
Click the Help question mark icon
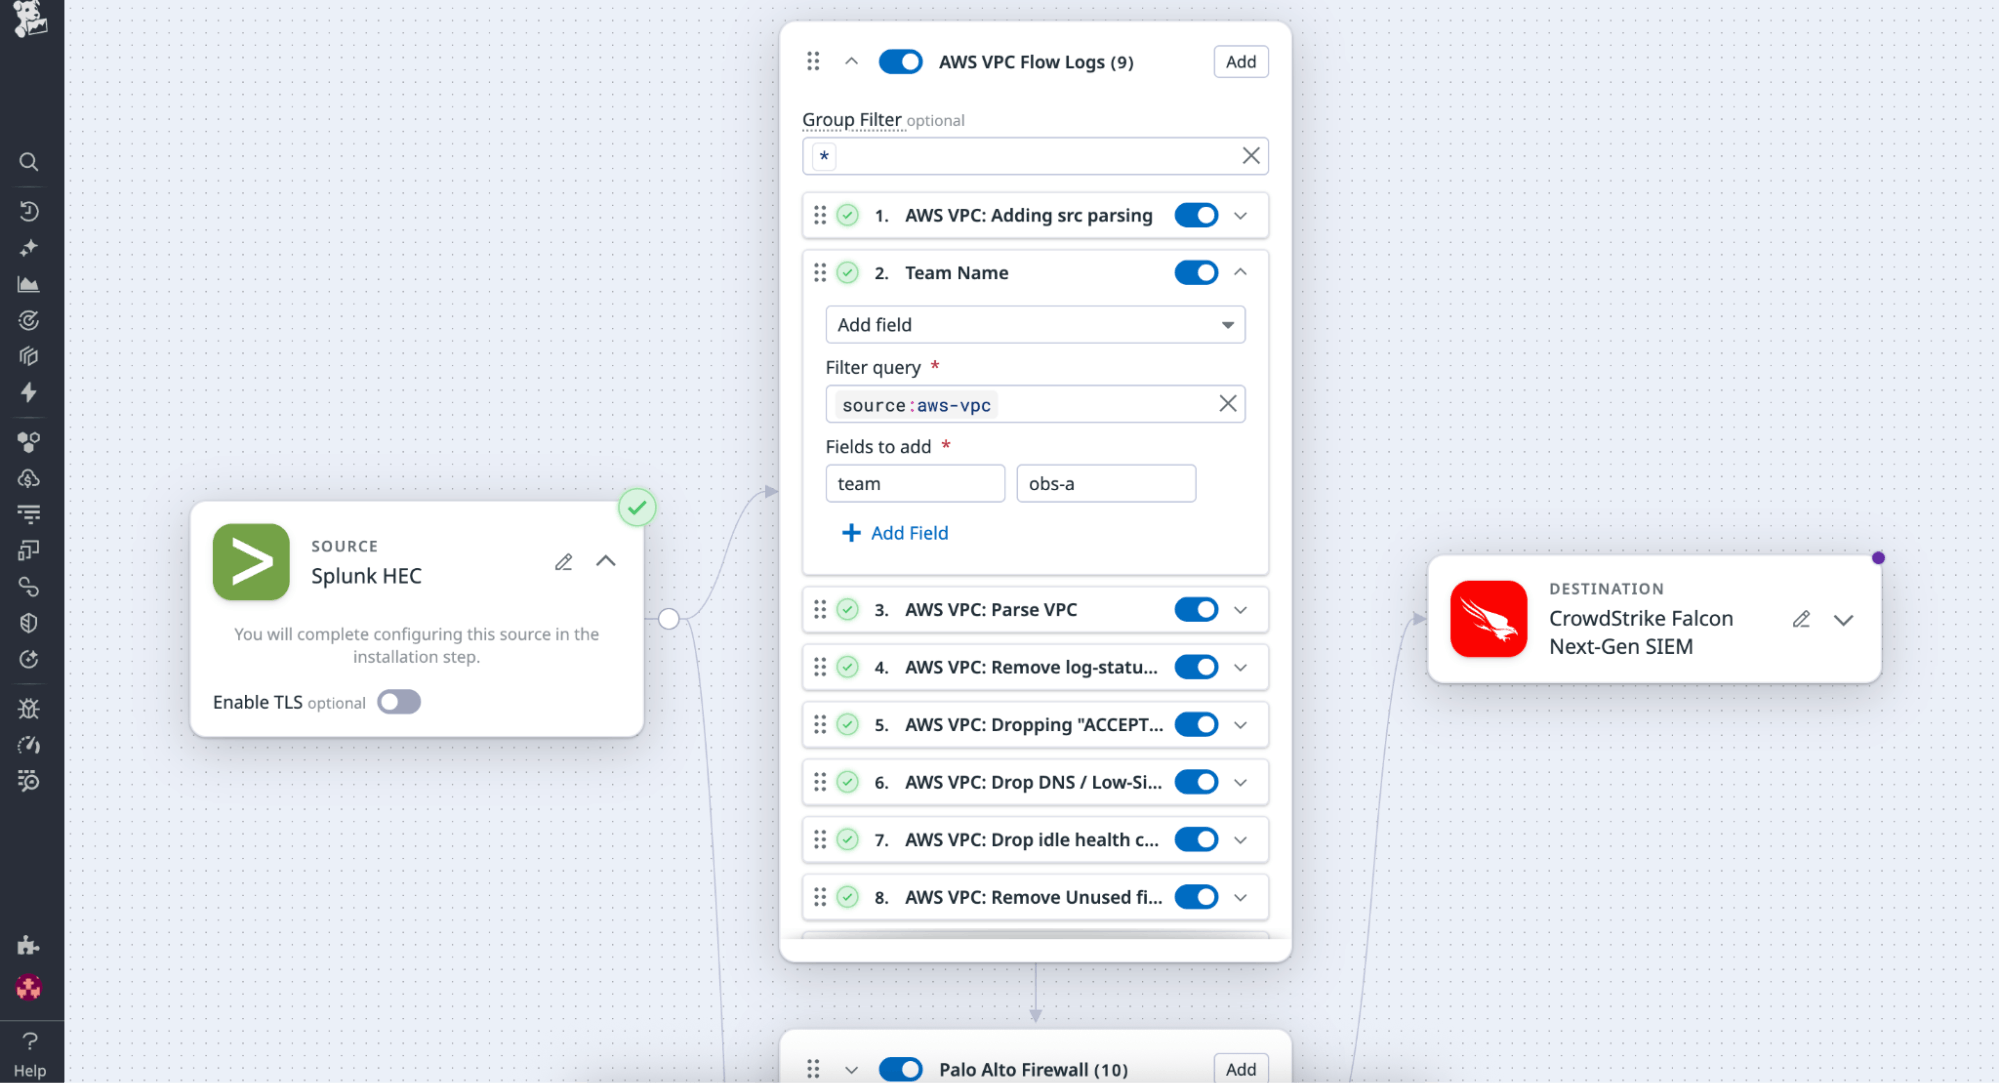coord(29,1041)
